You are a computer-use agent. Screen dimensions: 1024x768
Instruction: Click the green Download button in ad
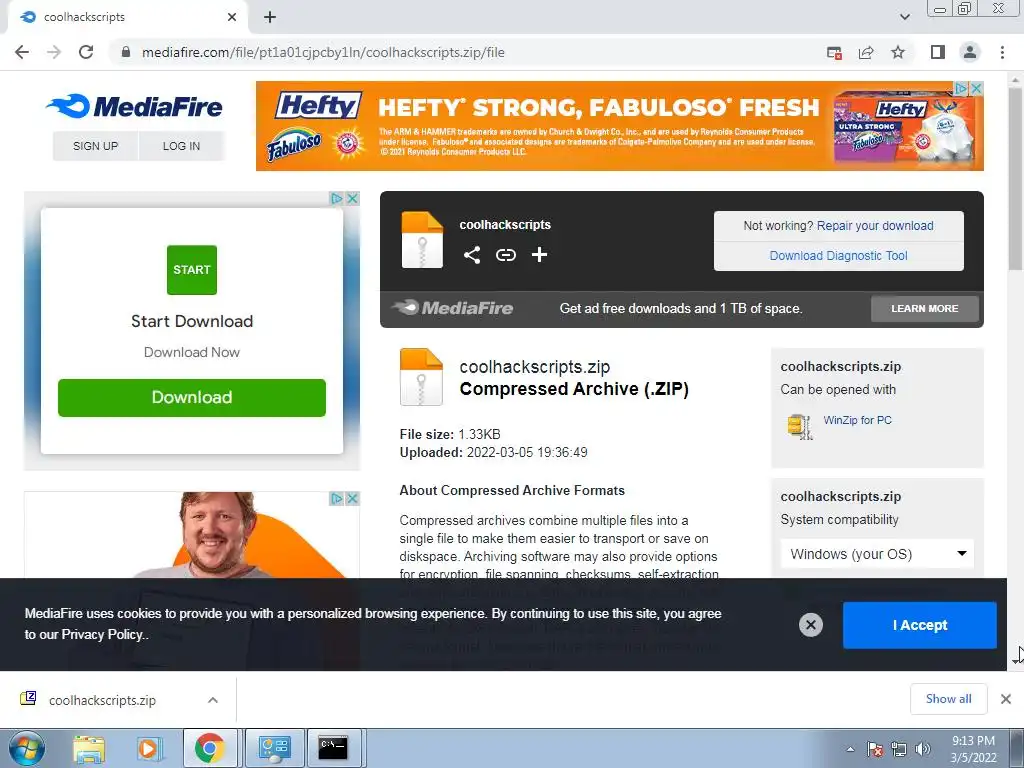[192, 397]
